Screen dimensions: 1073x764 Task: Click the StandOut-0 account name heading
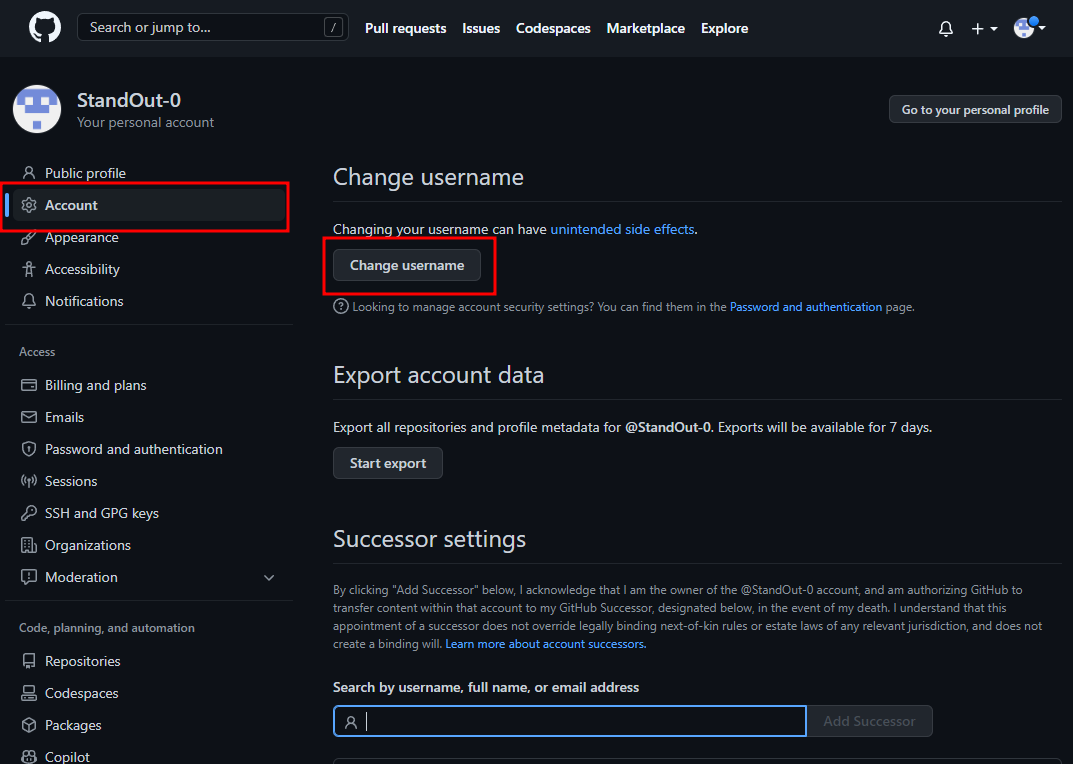pos(129,100)
